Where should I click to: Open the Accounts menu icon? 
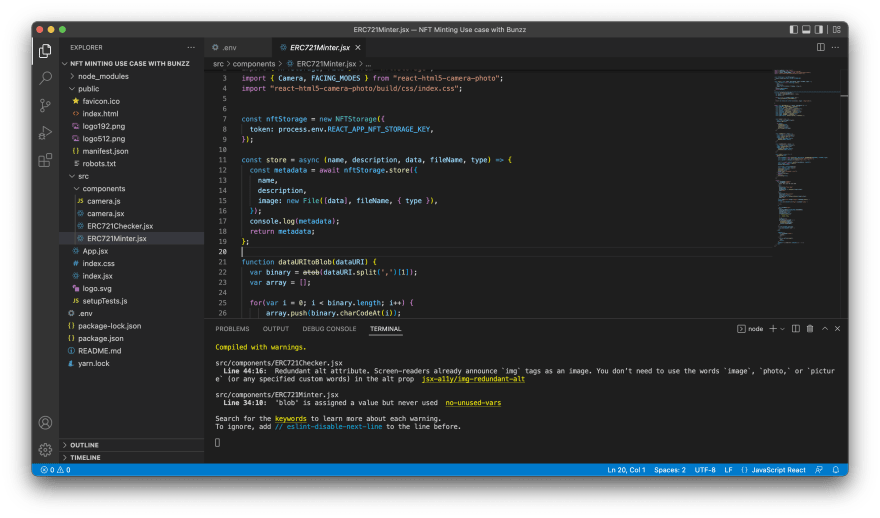[45, 423]
